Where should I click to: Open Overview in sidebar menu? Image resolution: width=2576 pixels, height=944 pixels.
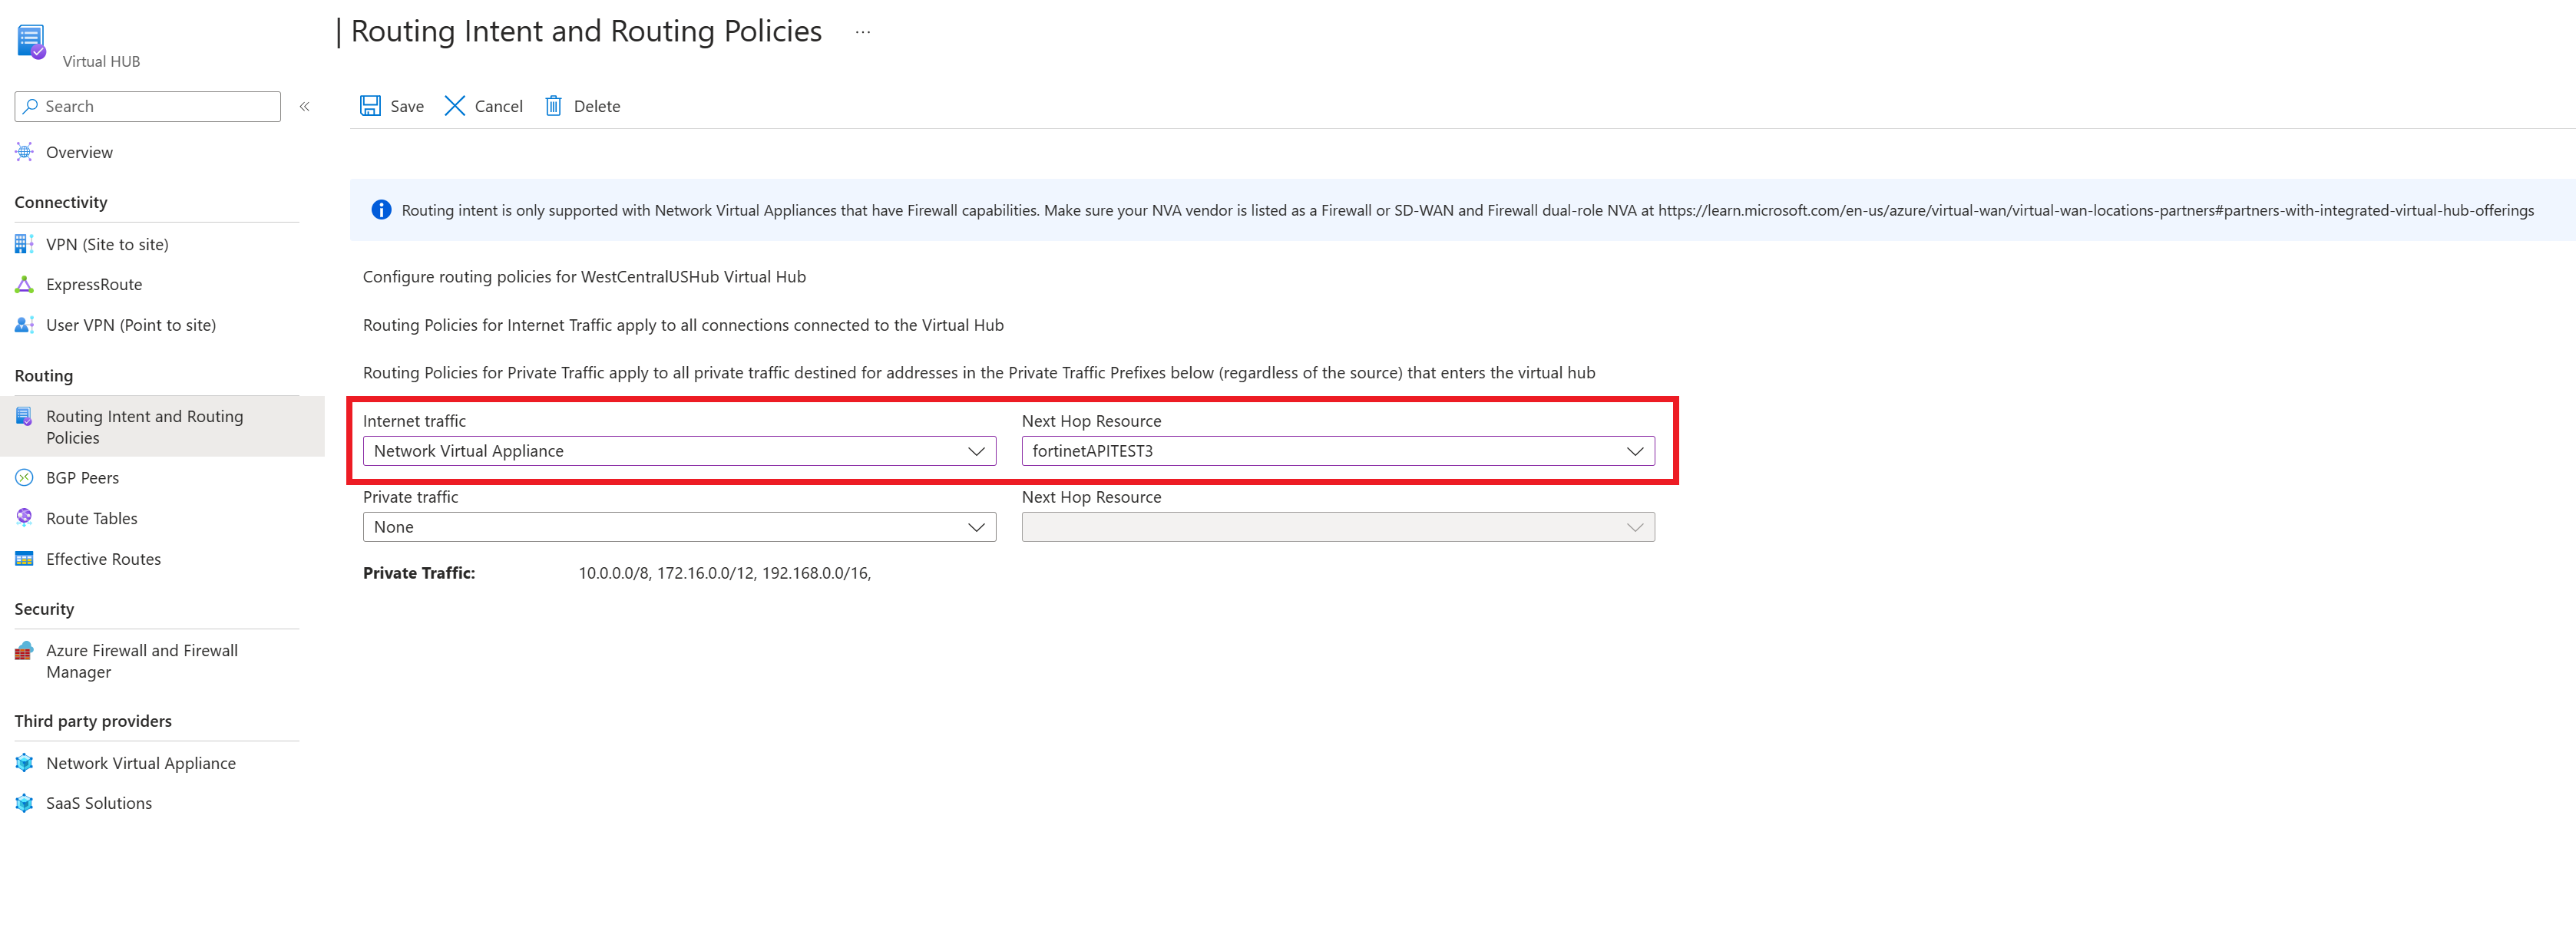point(79,152)
